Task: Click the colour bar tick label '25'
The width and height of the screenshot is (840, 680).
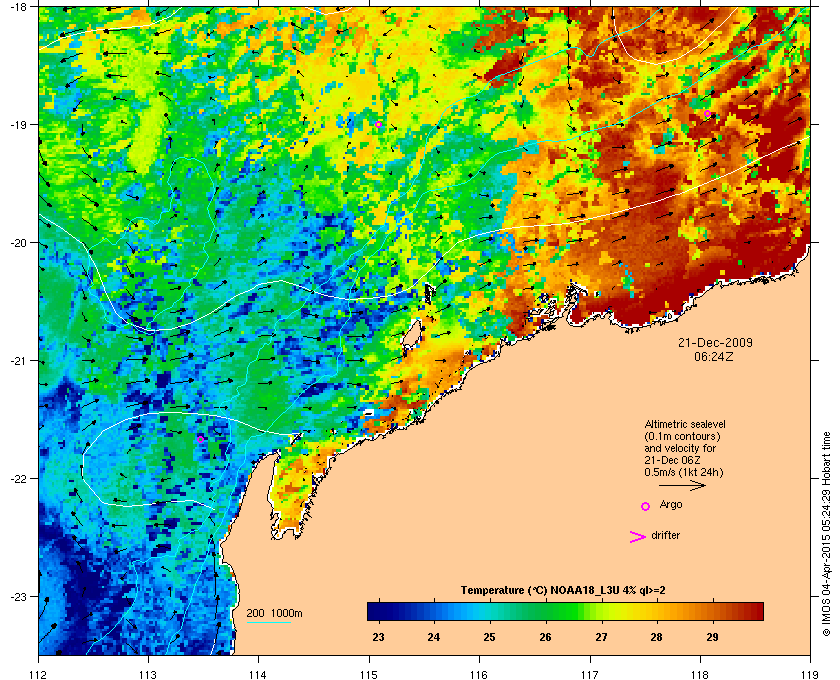Action: point(490,637)
